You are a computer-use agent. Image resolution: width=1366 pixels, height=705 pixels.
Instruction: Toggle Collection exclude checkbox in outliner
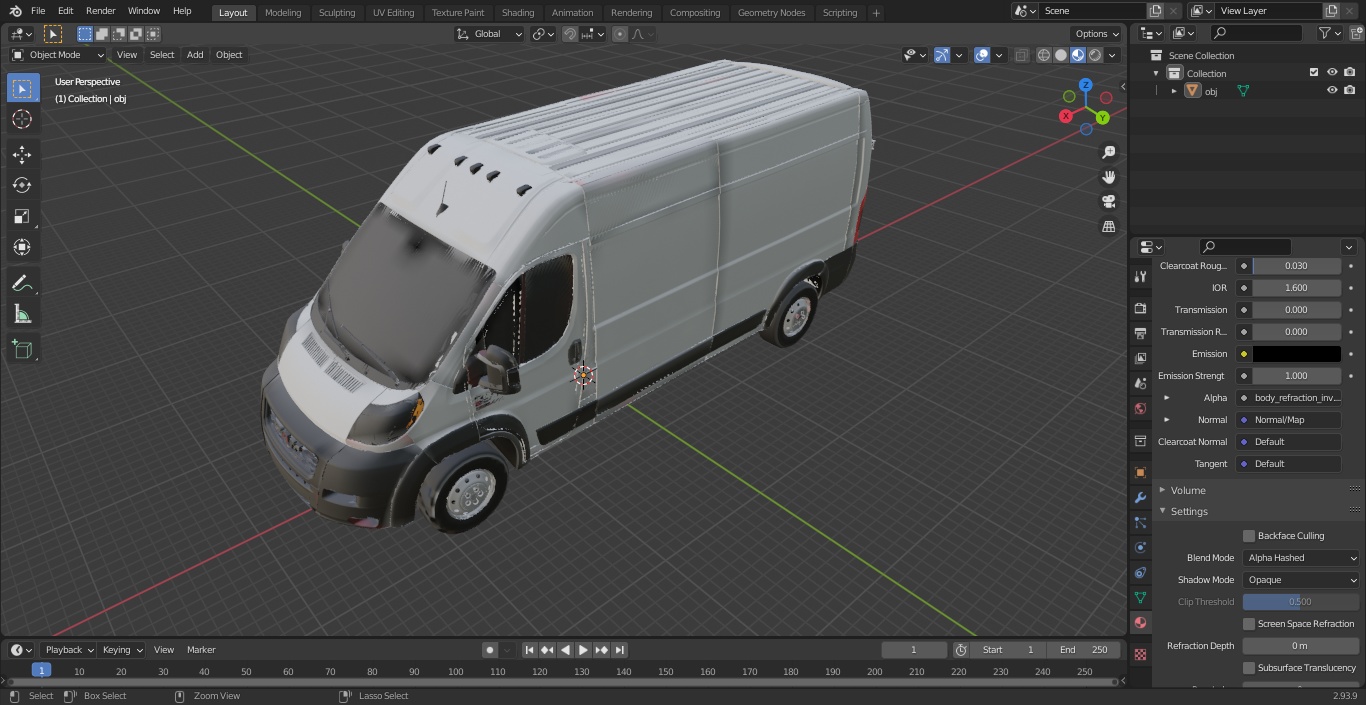1314,73
